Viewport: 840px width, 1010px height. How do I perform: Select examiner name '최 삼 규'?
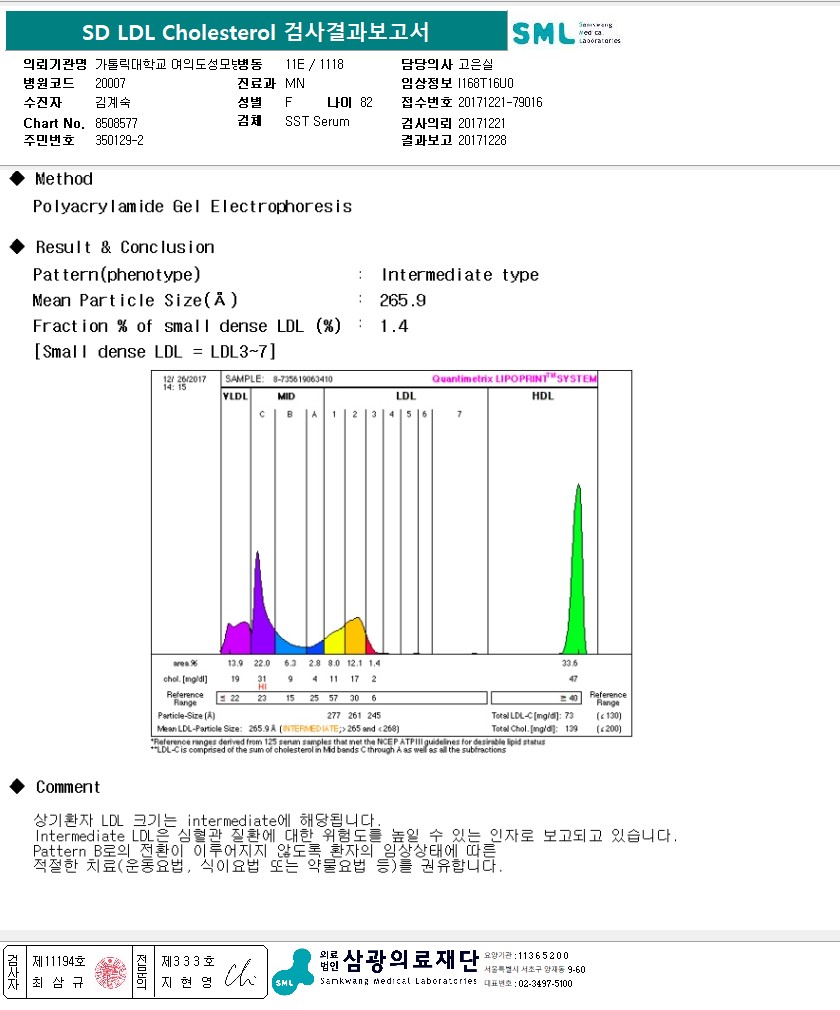[58, 982]
